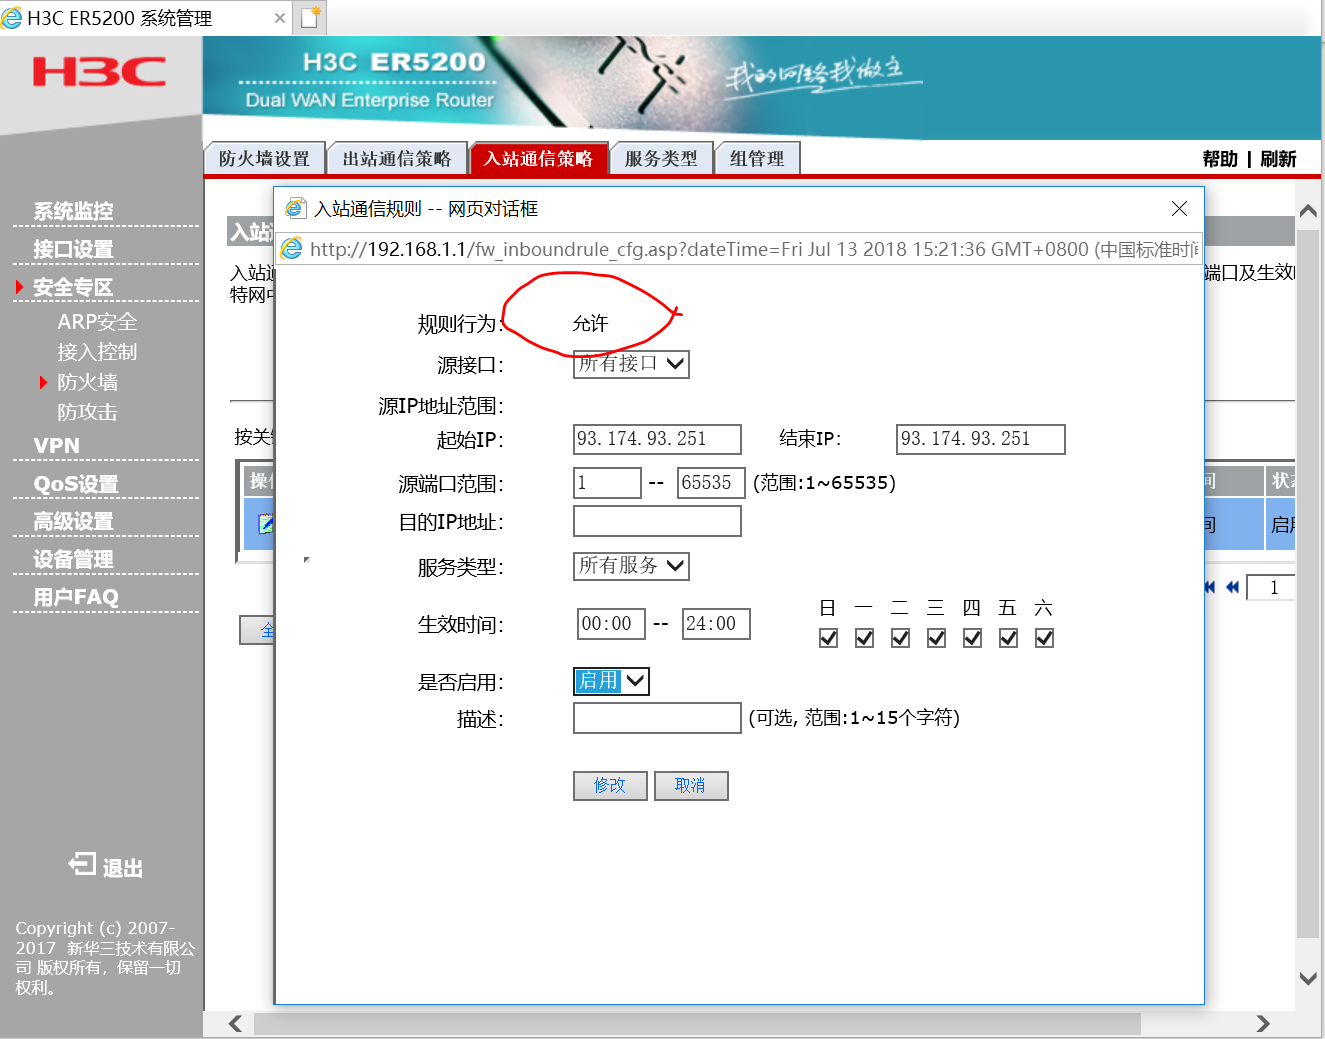This screenshot has height=1039, width=1325.
Task: Open 防火墙 in the sidebar
Action: (87, 382)
